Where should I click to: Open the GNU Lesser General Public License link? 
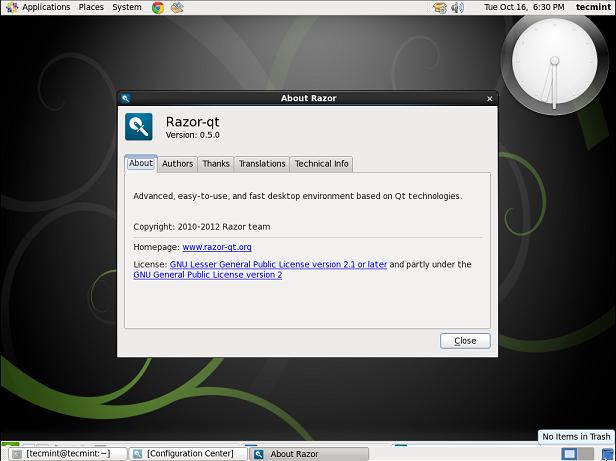[x=278, y=264]
